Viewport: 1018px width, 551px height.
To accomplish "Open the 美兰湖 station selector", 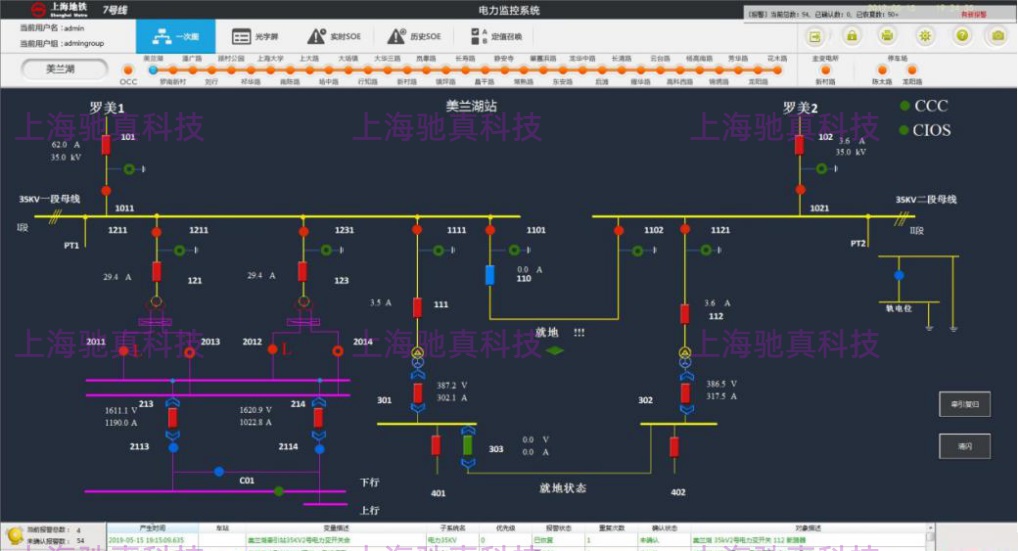I will click(x=62, y=70).
